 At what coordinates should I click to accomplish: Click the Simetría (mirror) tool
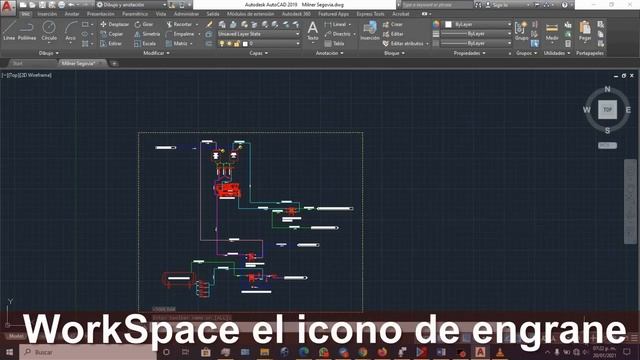tap(147, 34)
